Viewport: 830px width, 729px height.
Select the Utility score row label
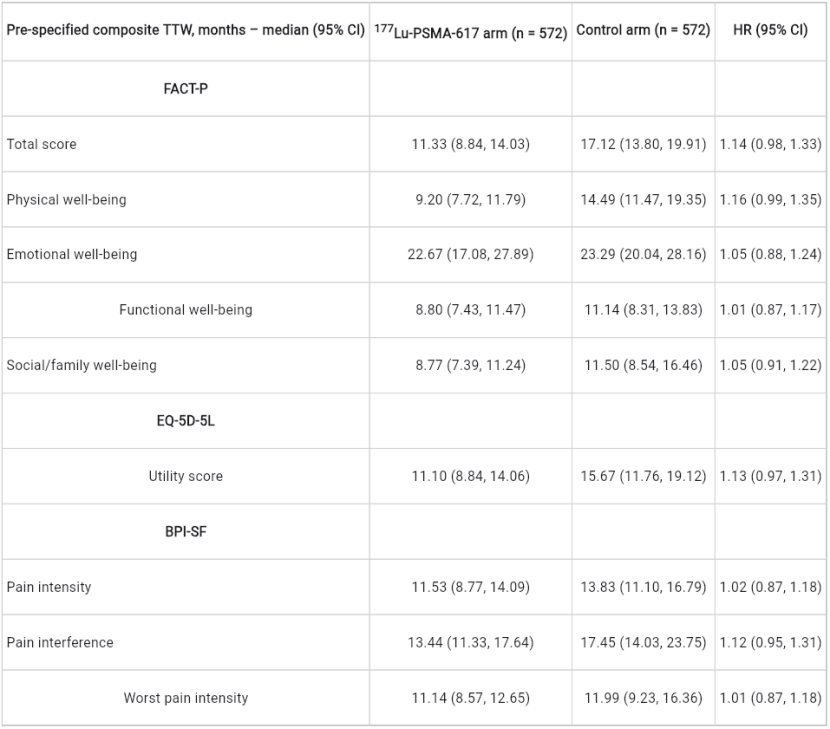185,476
